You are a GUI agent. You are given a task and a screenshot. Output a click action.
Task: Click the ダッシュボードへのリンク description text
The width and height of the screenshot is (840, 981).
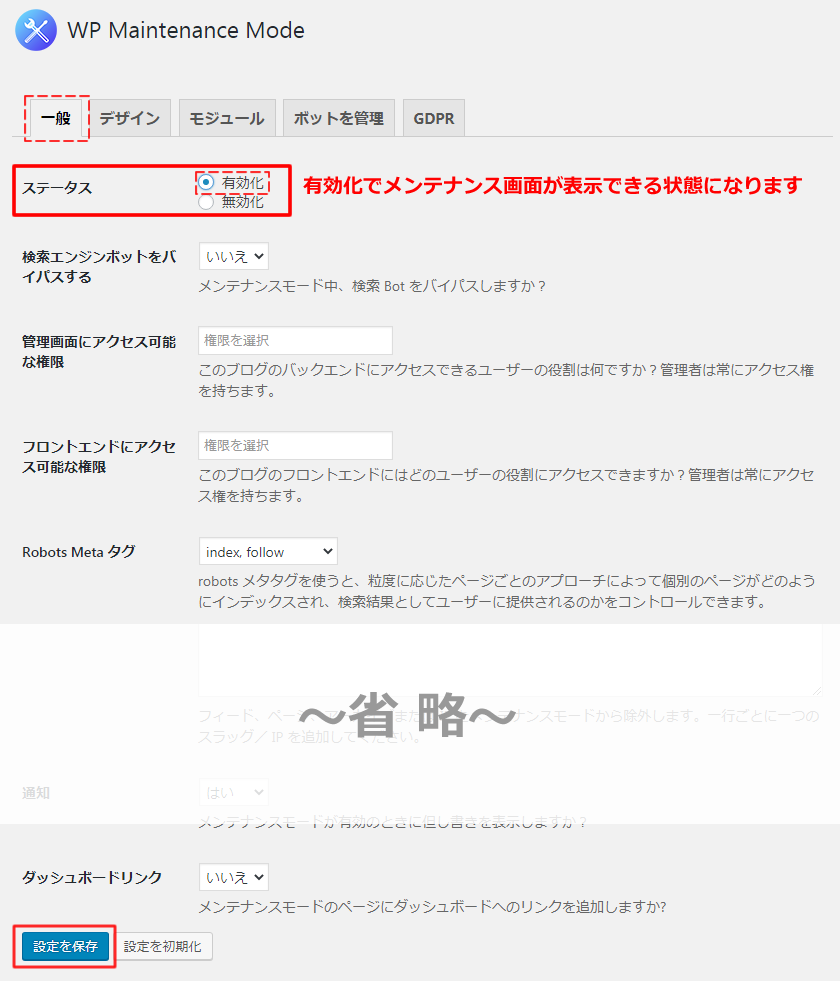432,907
